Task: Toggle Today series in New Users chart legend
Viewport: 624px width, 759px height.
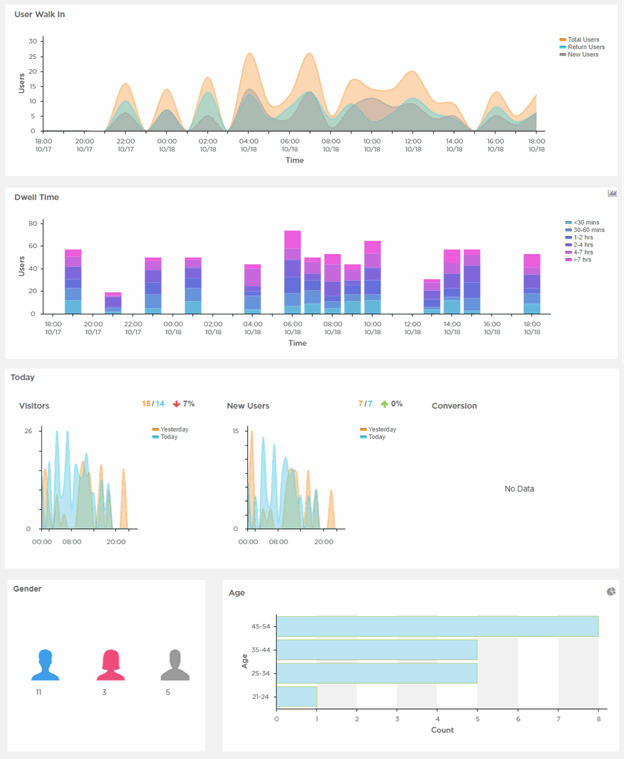Action: click(376, 436)
